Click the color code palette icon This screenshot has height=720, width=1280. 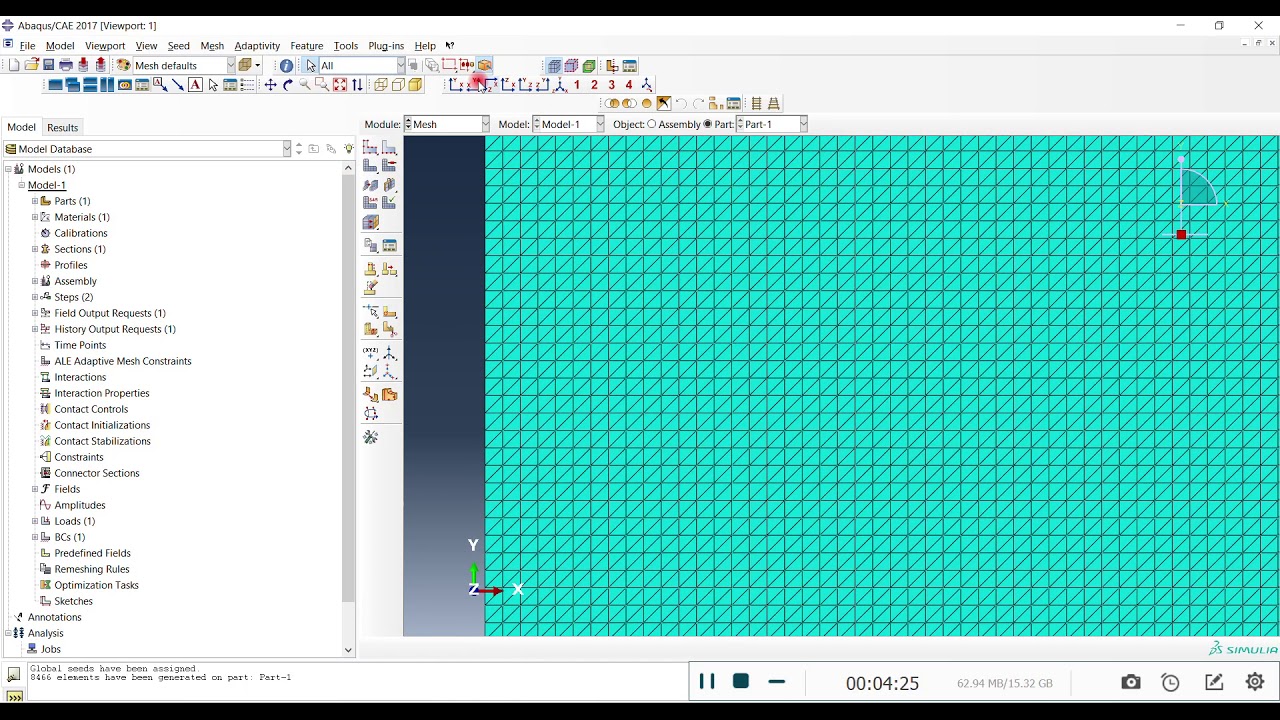124,65
